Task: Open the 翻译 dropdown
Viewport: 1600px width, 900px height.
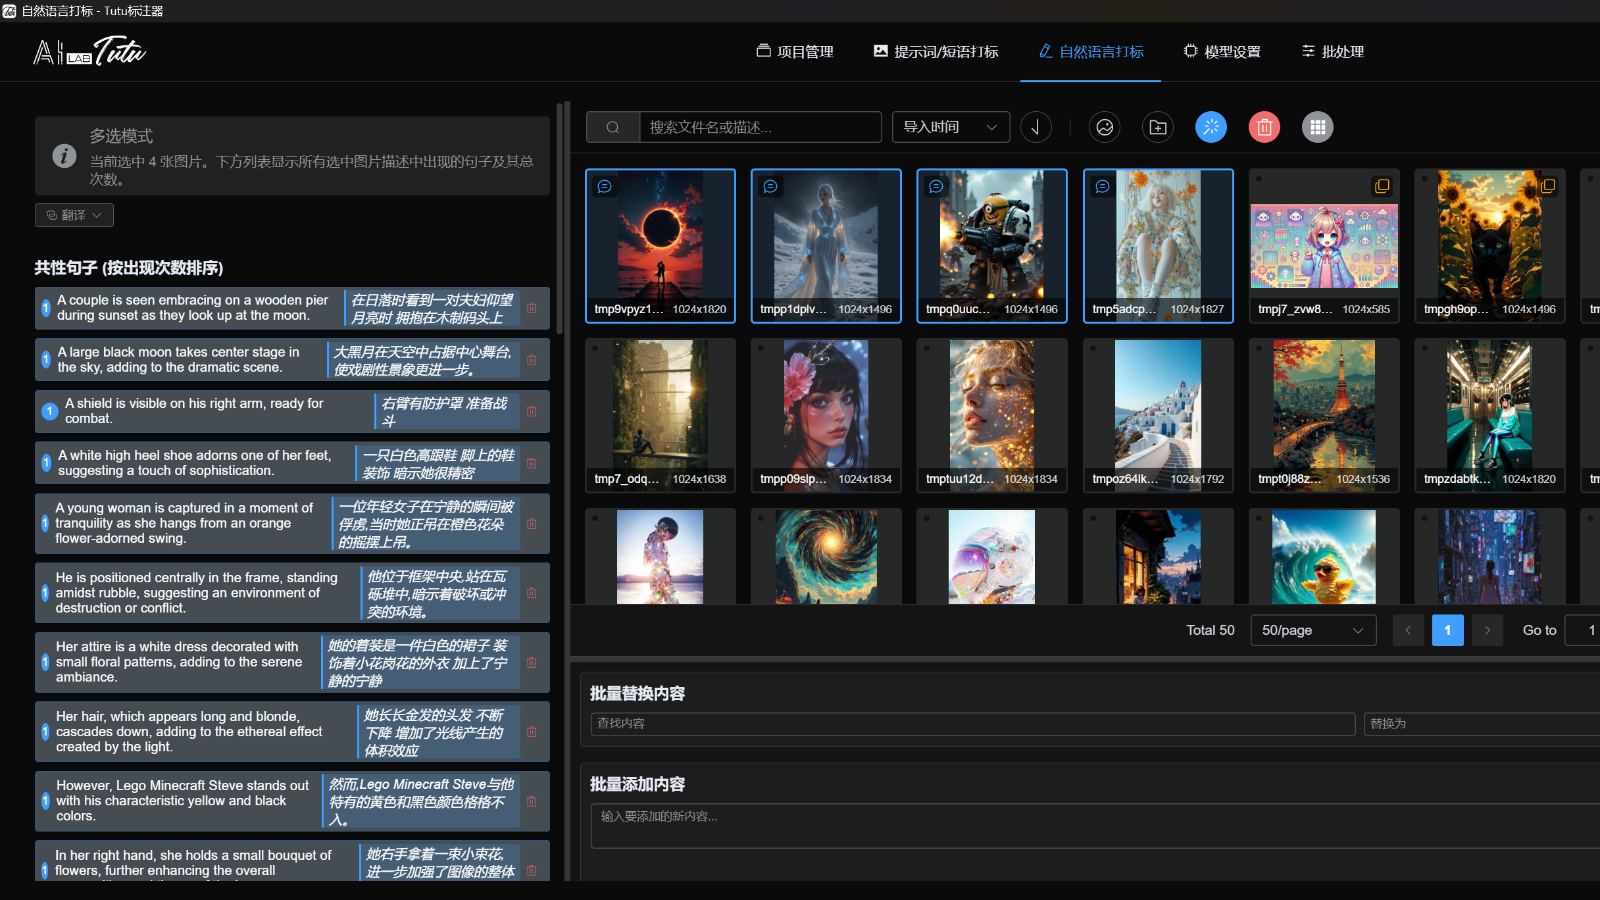Action: [x=74, y=215]
